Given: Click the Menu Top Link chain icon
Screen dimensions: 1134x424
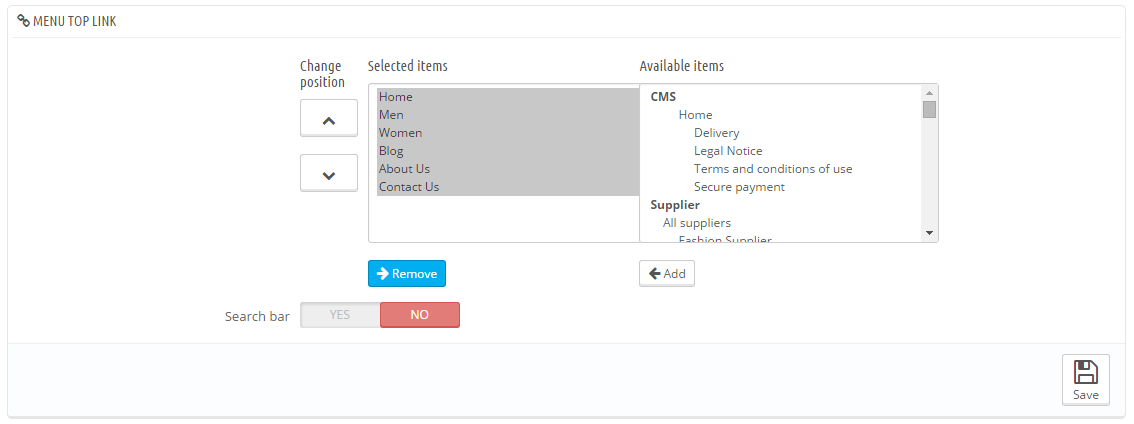Looking at the screenshot, I should (x=23, y=22).
